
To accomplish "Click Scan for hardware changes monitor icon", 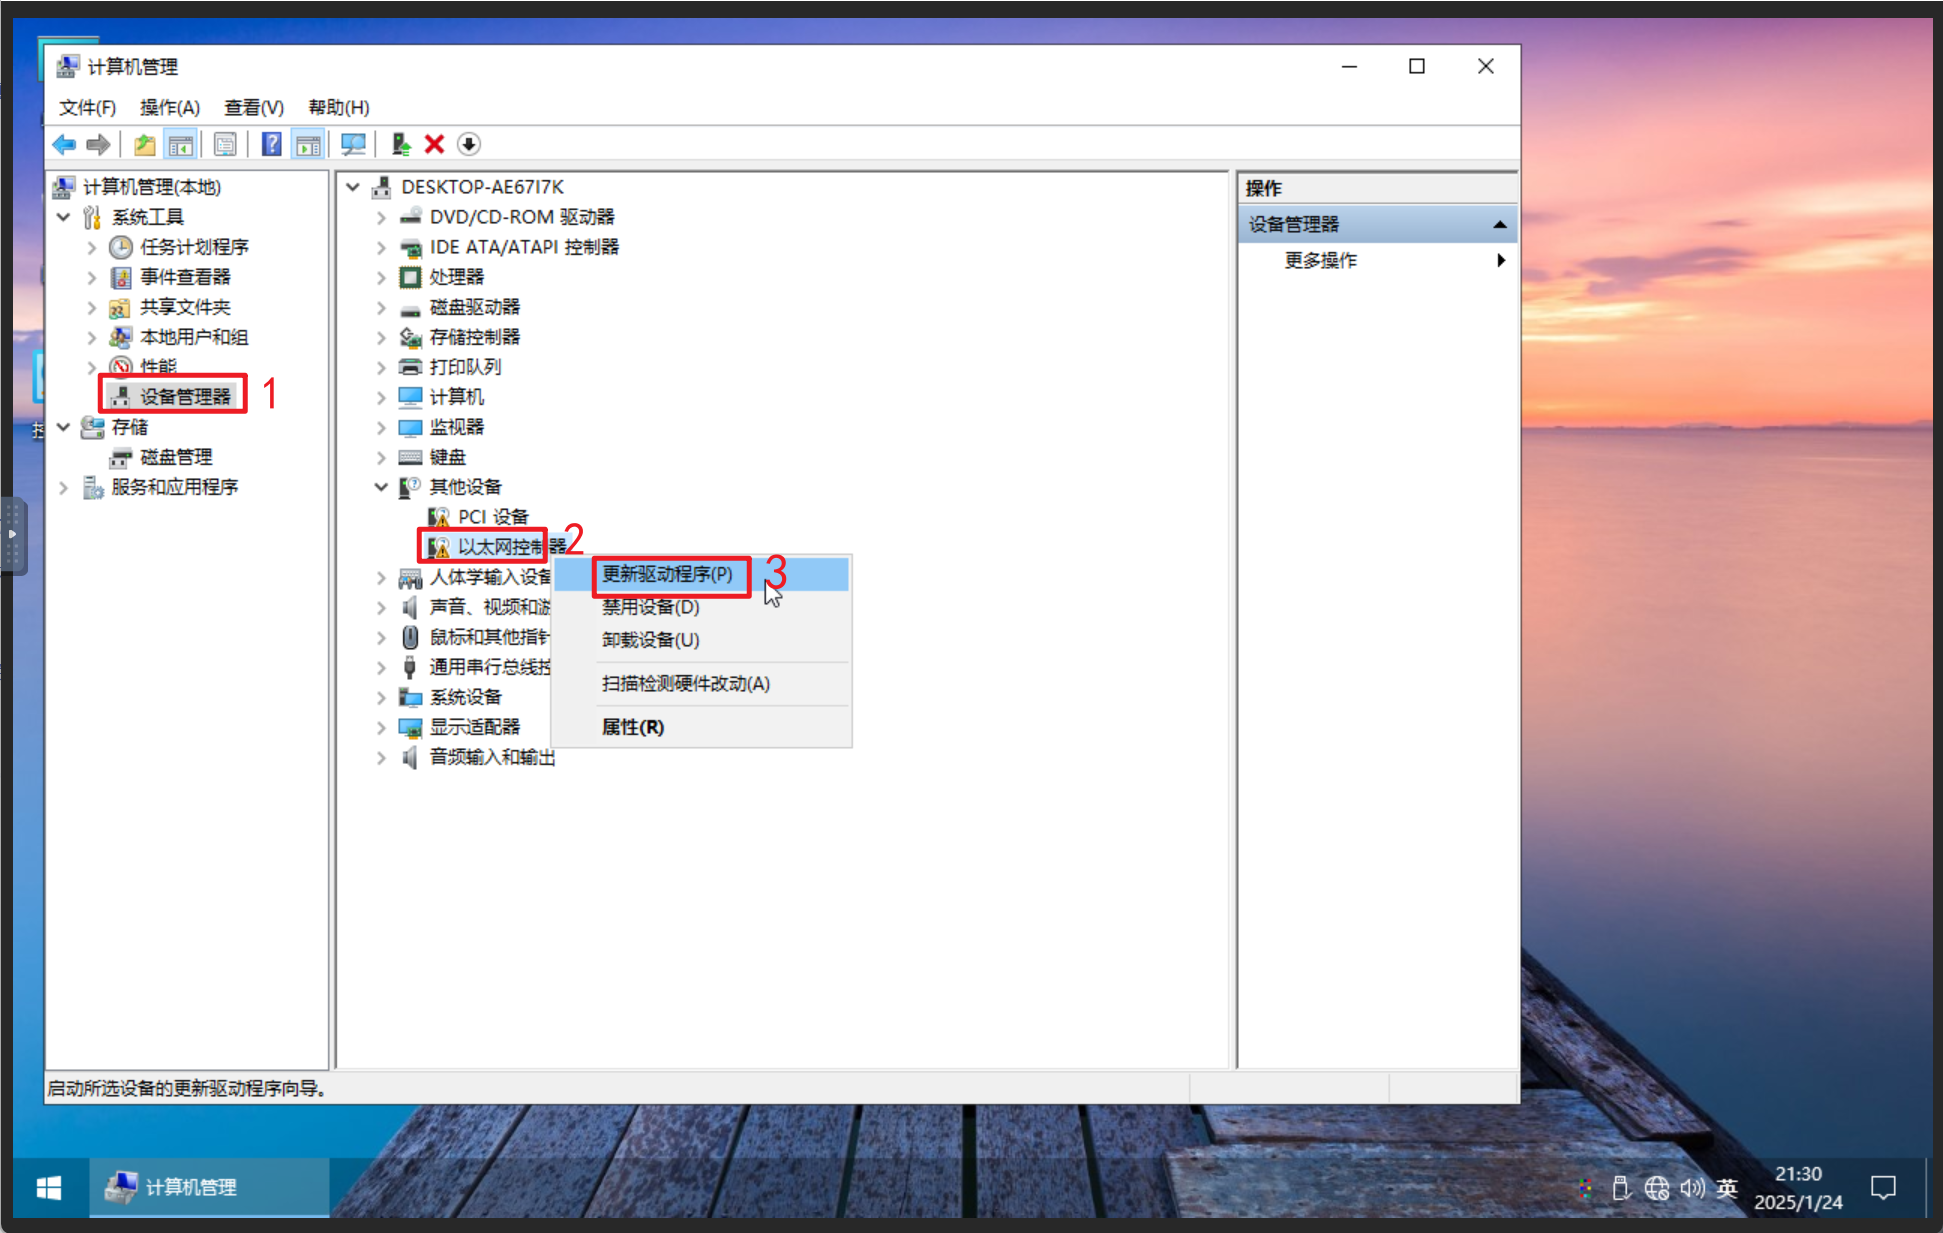I will pyautogui.click(x=353, y=145).
